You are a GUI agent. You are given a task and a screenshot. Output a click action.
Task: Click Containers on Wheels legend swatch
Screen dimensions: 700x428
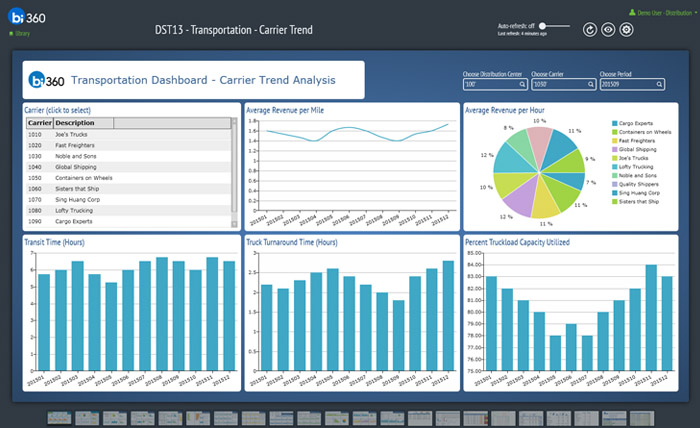(615, 132)
